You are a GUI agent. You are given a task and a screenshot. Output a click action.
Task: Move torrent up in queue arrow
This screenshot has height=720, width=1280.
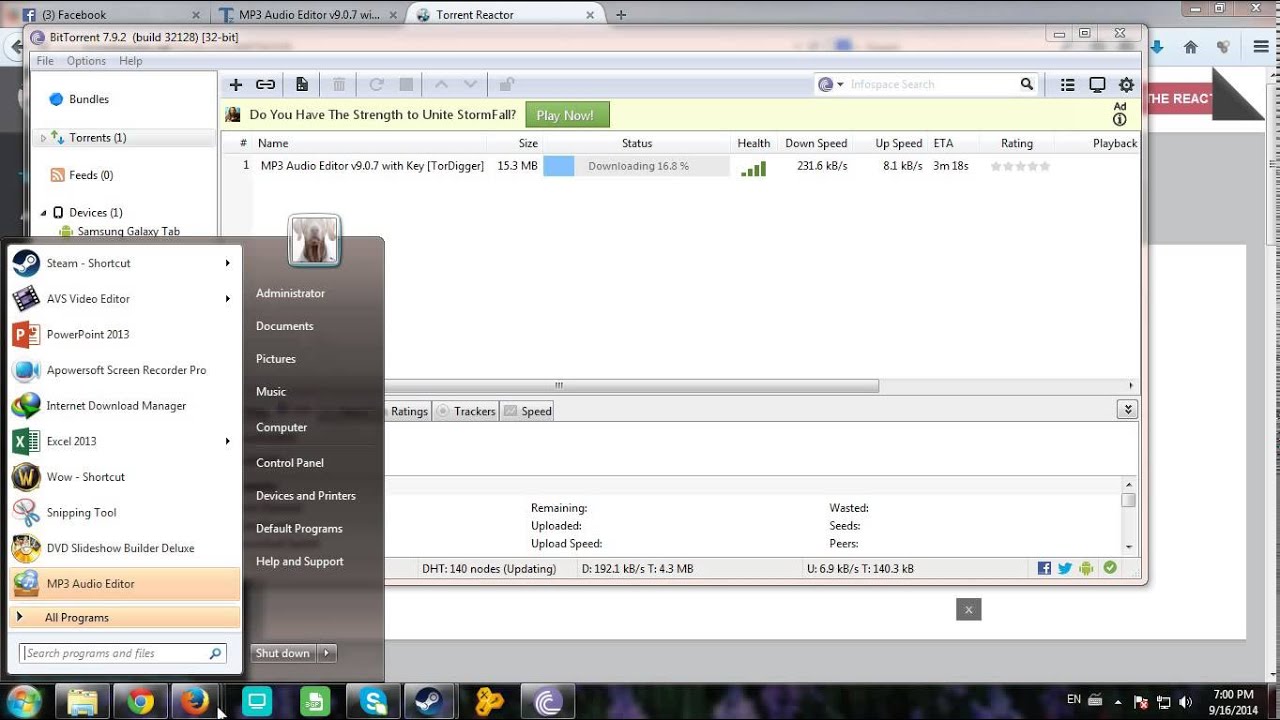coord(441,85)
